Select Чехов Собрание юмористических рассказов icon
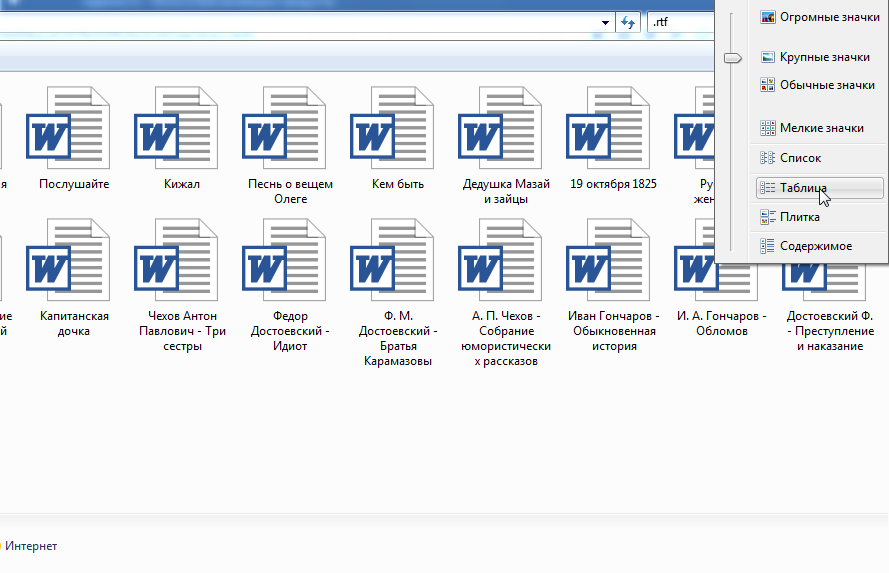The image size is (889, 573). [500, 260]
